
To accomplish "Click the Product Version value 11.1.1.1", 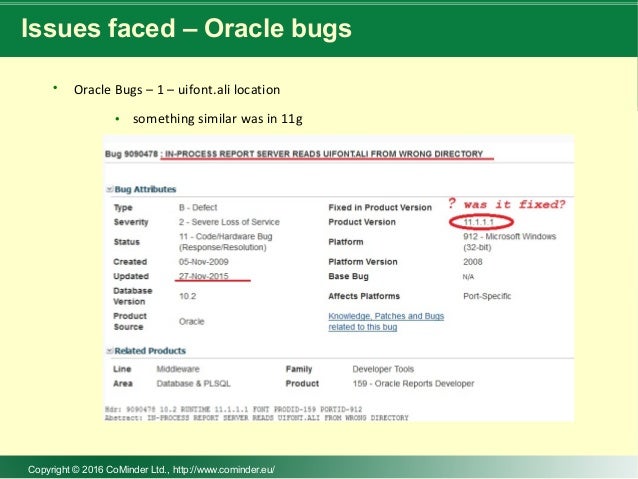I will [x=478, y=222].
